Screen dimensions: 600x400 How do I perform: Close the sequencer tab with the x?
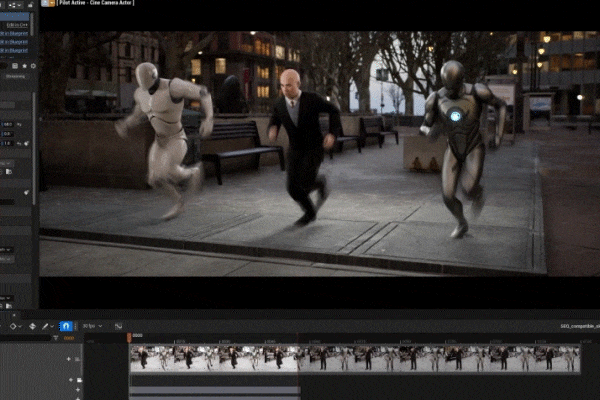tap(14, 315)
